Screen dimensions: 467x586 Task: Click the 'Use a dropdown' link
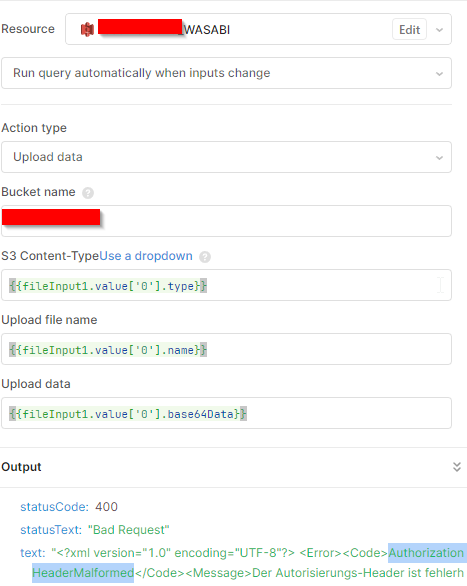(146, 256)
